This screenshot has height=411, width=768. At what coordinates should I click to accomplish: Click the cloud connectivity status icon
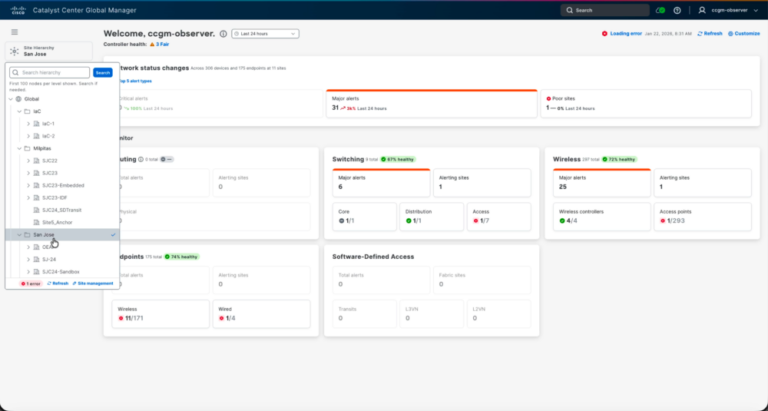point(660,10)
